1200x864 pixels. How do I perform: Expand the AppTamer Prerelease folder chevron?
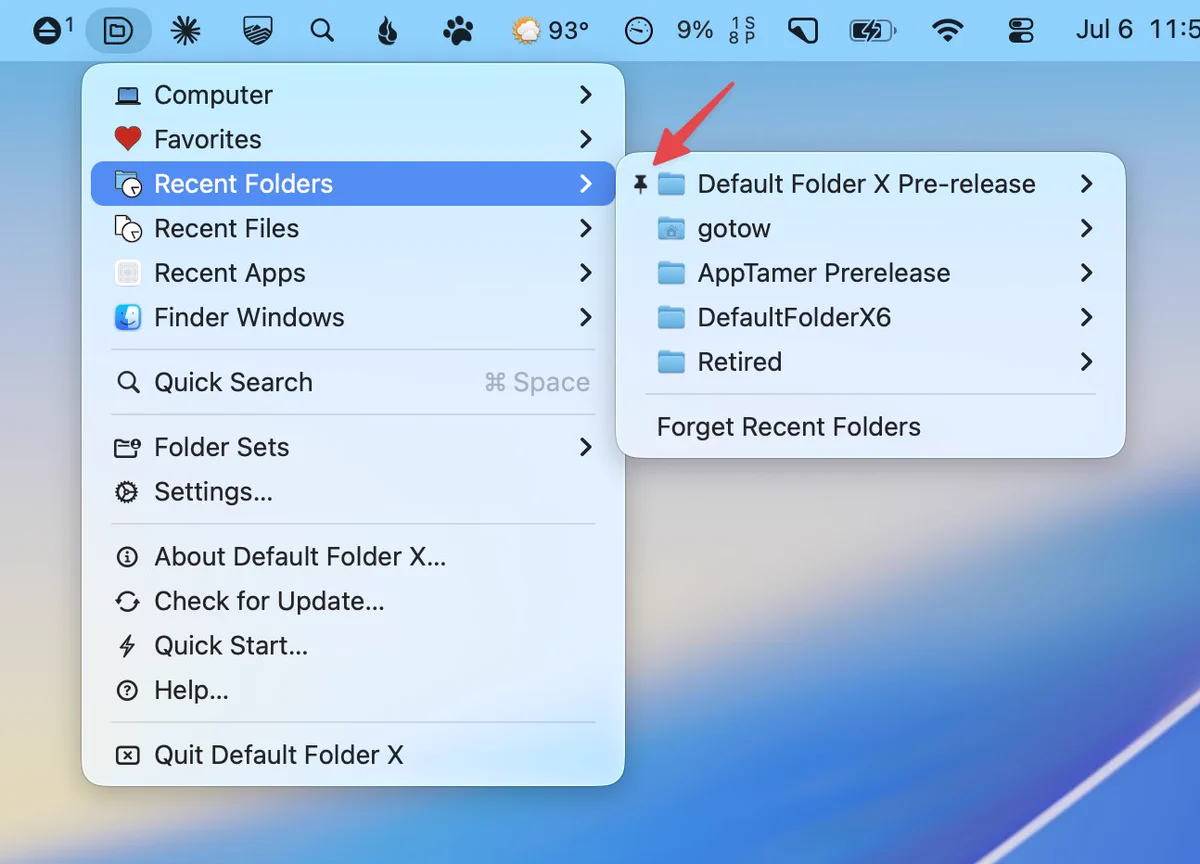coord(1087,273)
